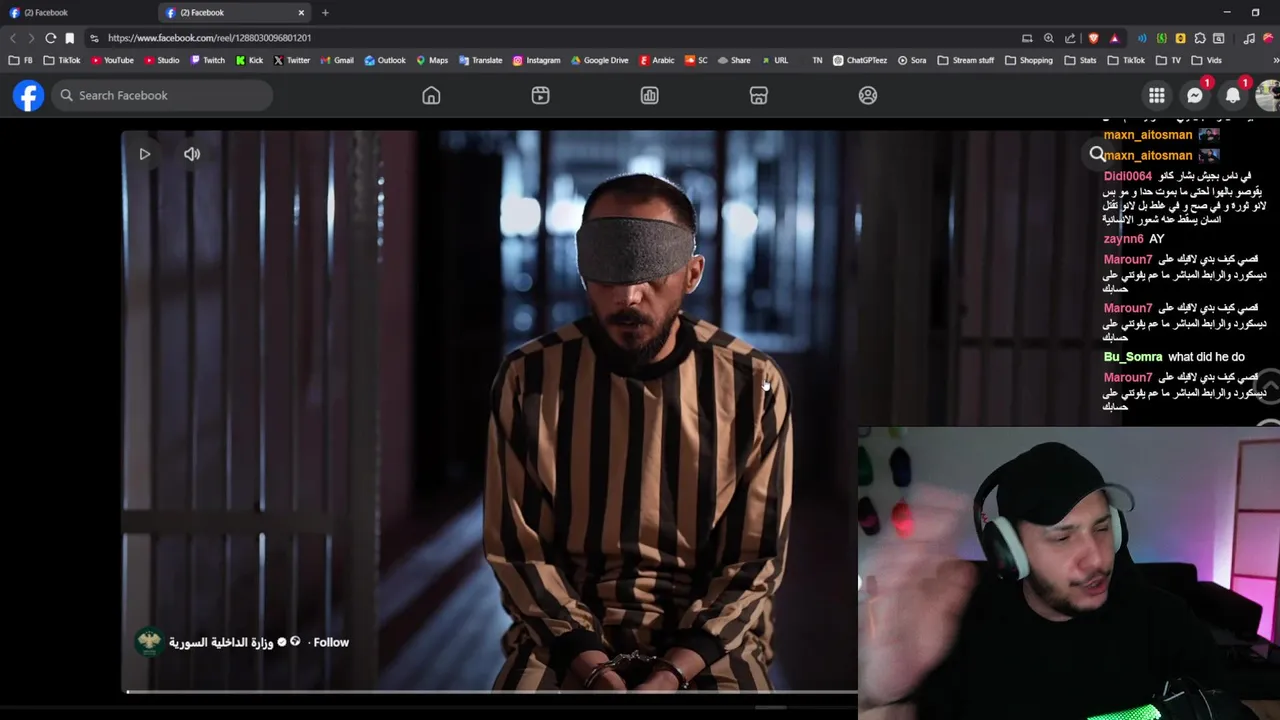Screen dimensions: 1280x720
Task: Click the facebook.com reel URL address field
Action: (209, 38)
